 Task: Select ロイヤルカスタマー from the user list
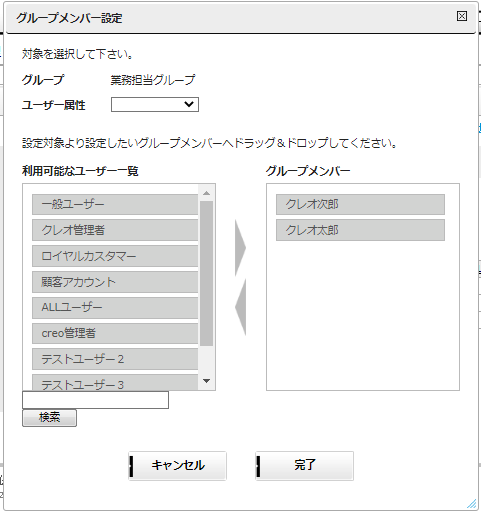tap(115, 256)
